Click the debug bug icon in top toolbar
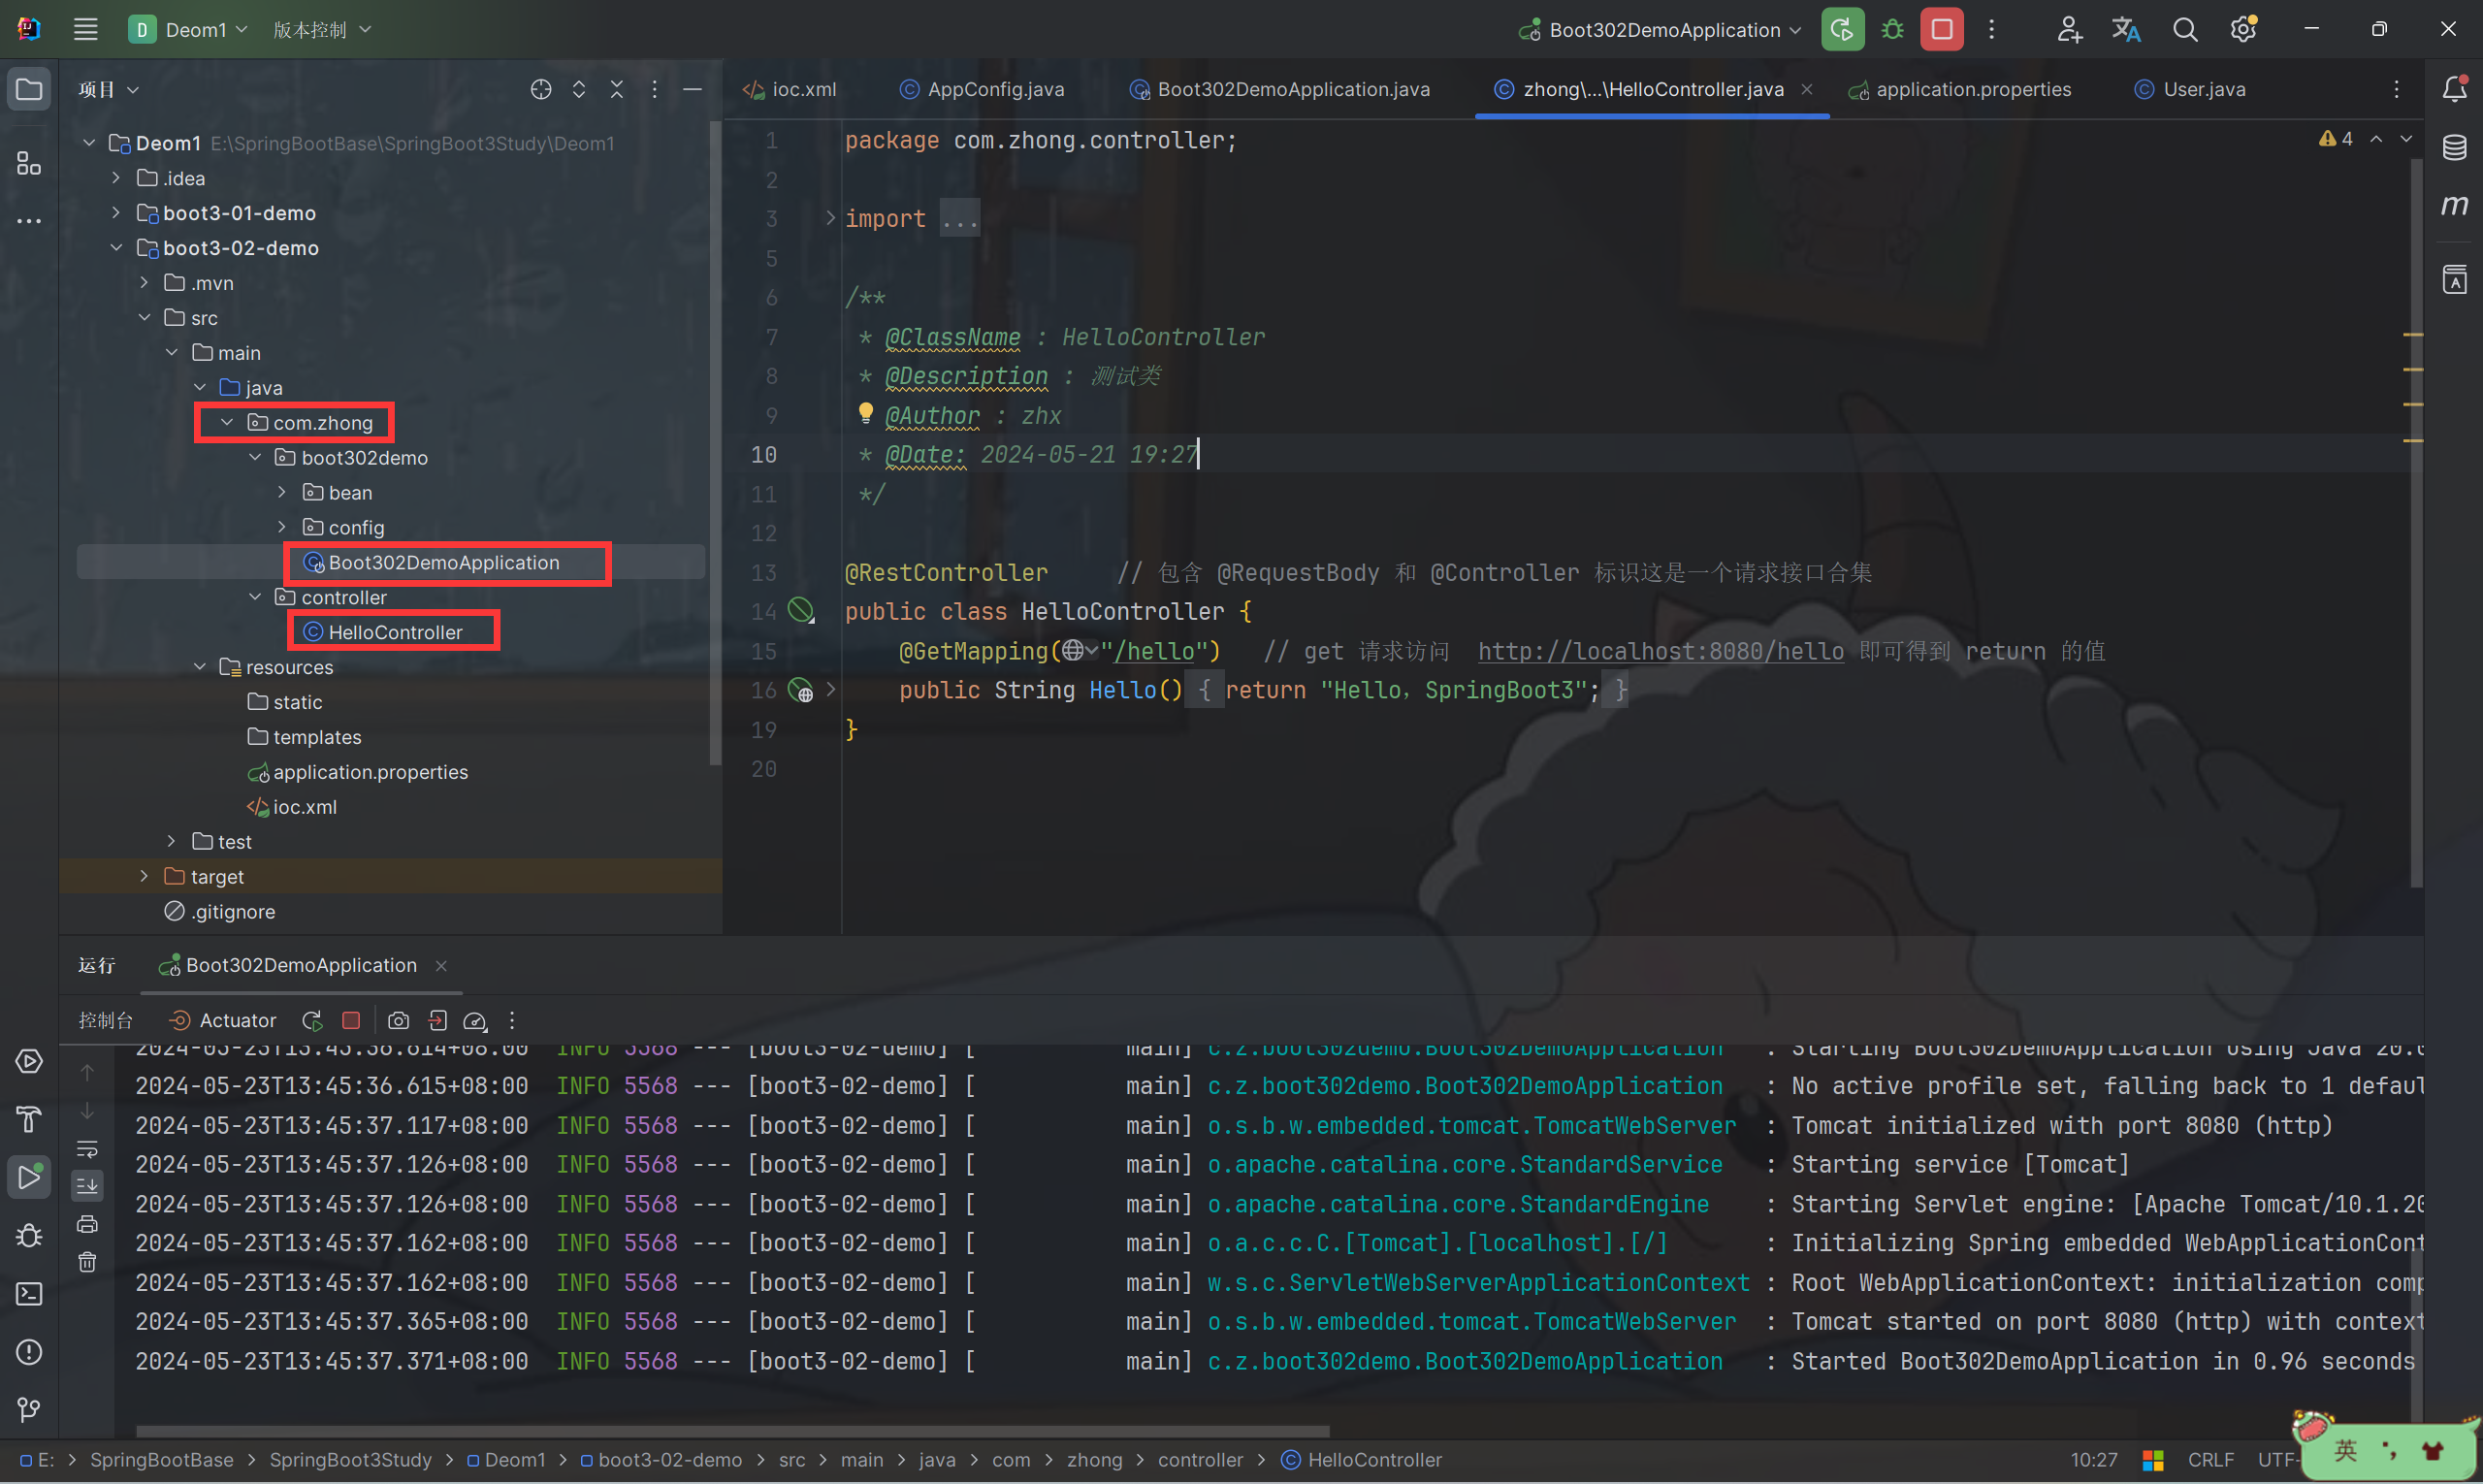 pyautogui.click(x=1892, y=30)
